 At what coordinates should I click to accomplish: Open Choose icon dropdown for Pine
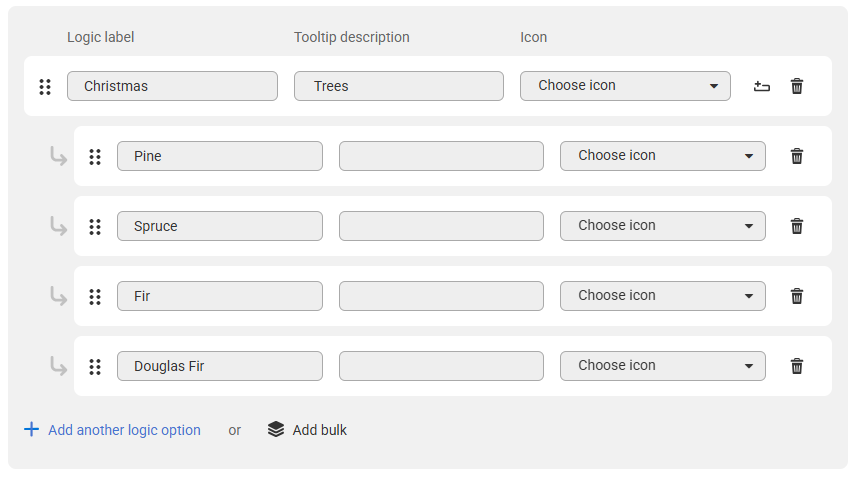tap(662, 156)
